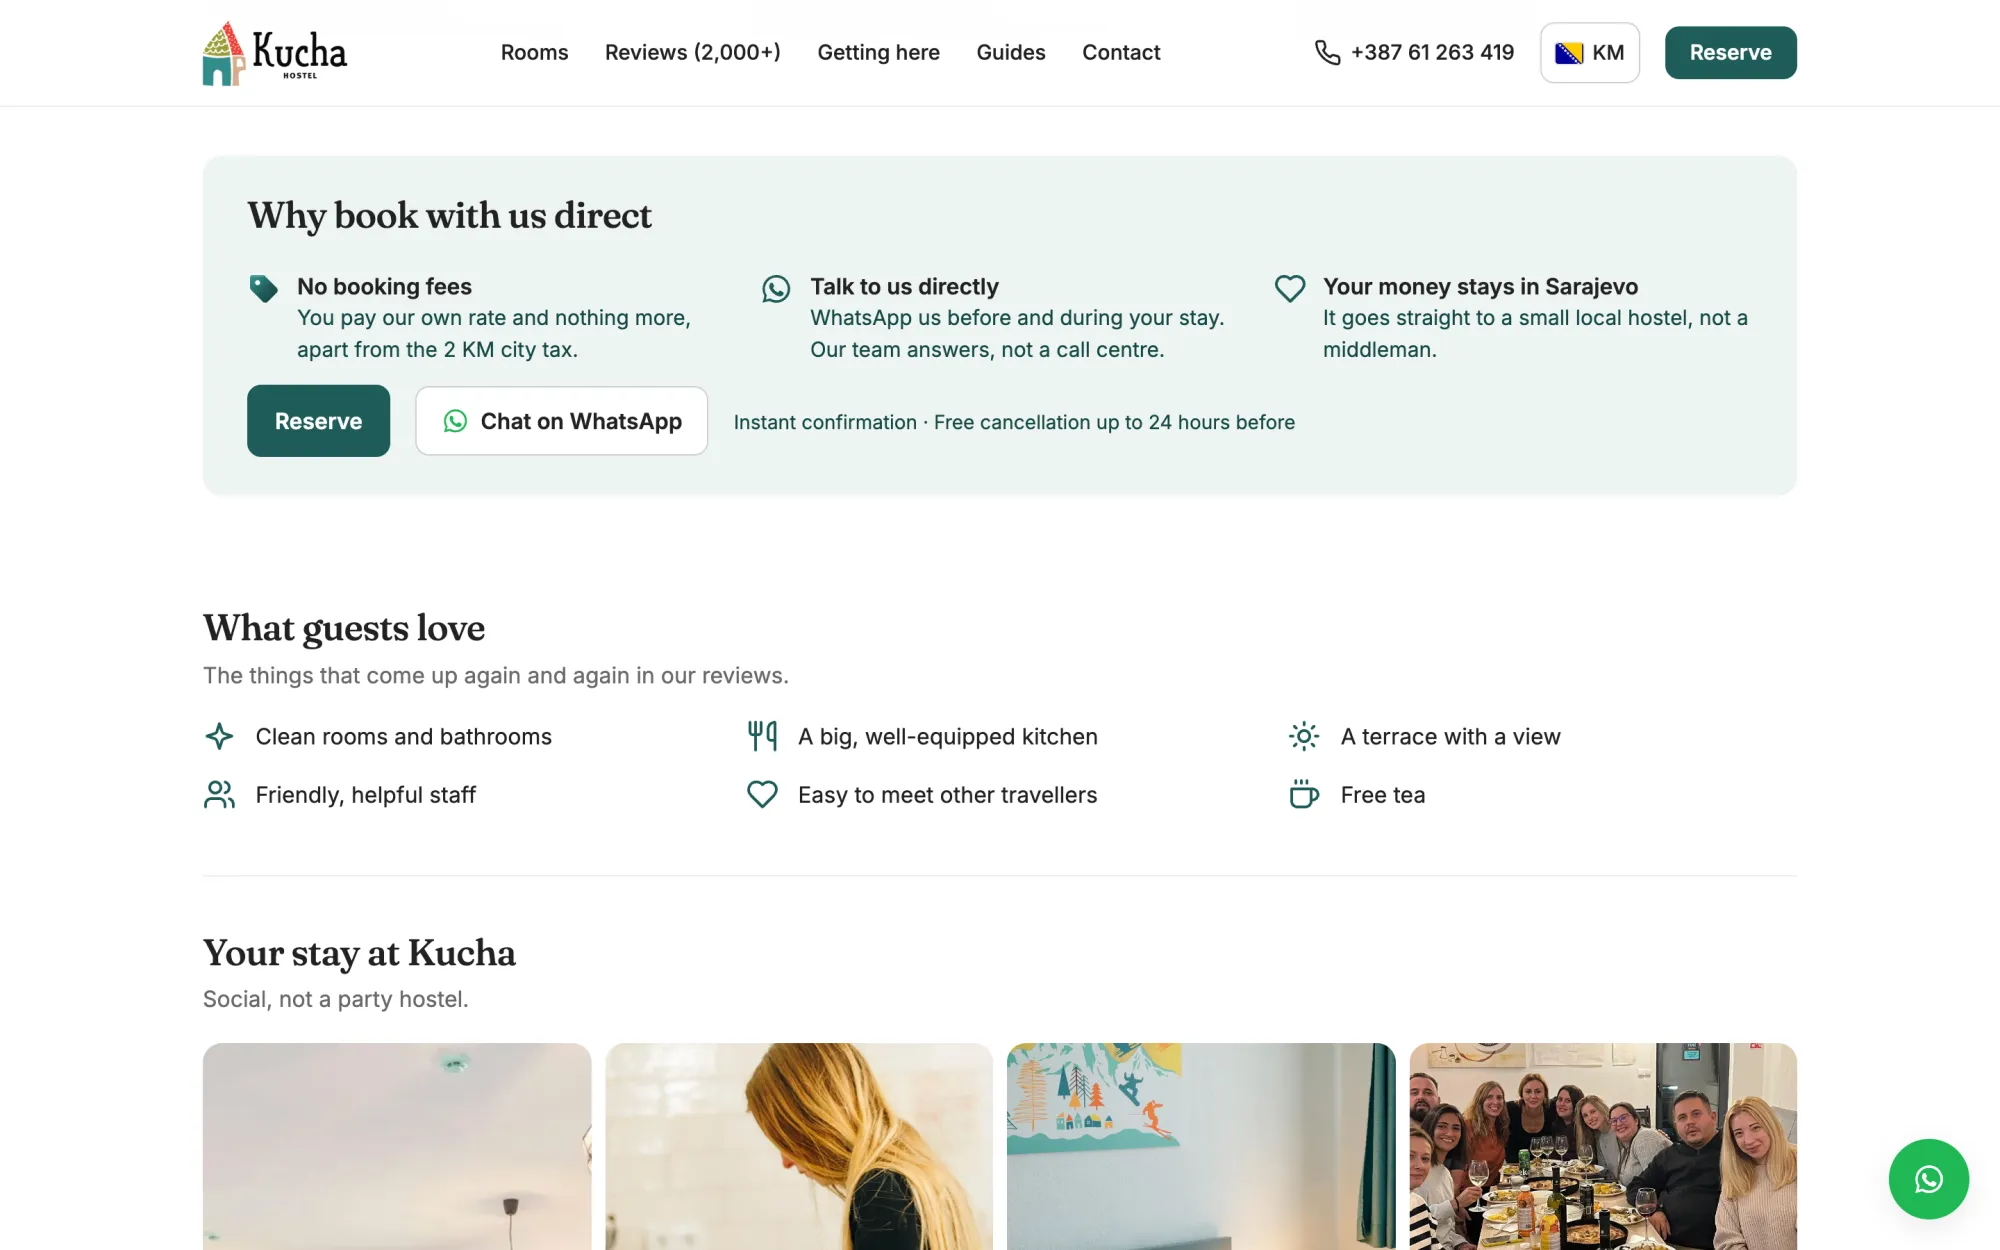Click 'Easy to meet other travellers' text
The image size is (2000, 1250).
point(947,795)
